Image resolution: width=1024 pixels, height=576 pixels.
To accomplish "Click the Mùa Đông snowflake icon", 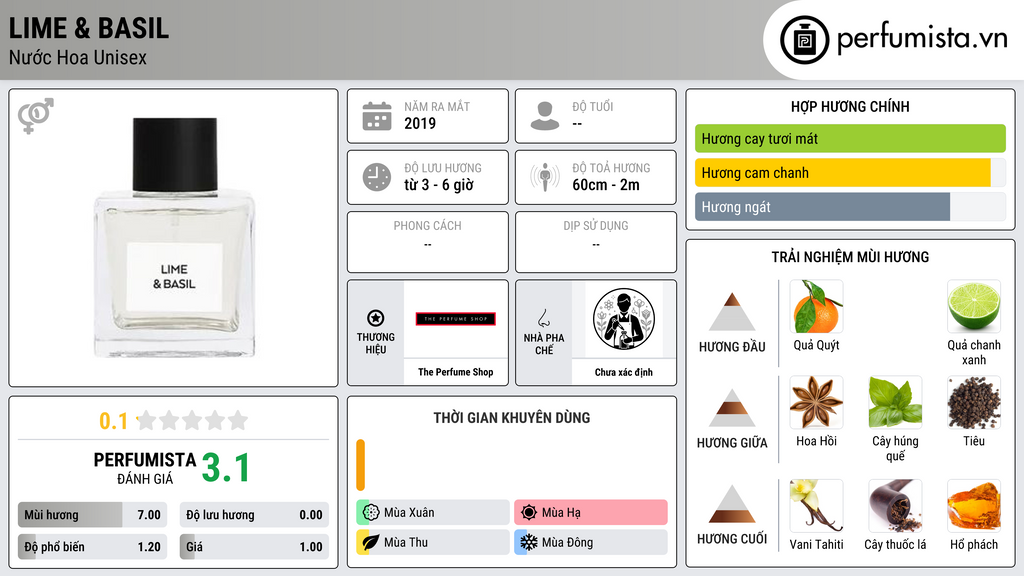I will click(529, 542).
